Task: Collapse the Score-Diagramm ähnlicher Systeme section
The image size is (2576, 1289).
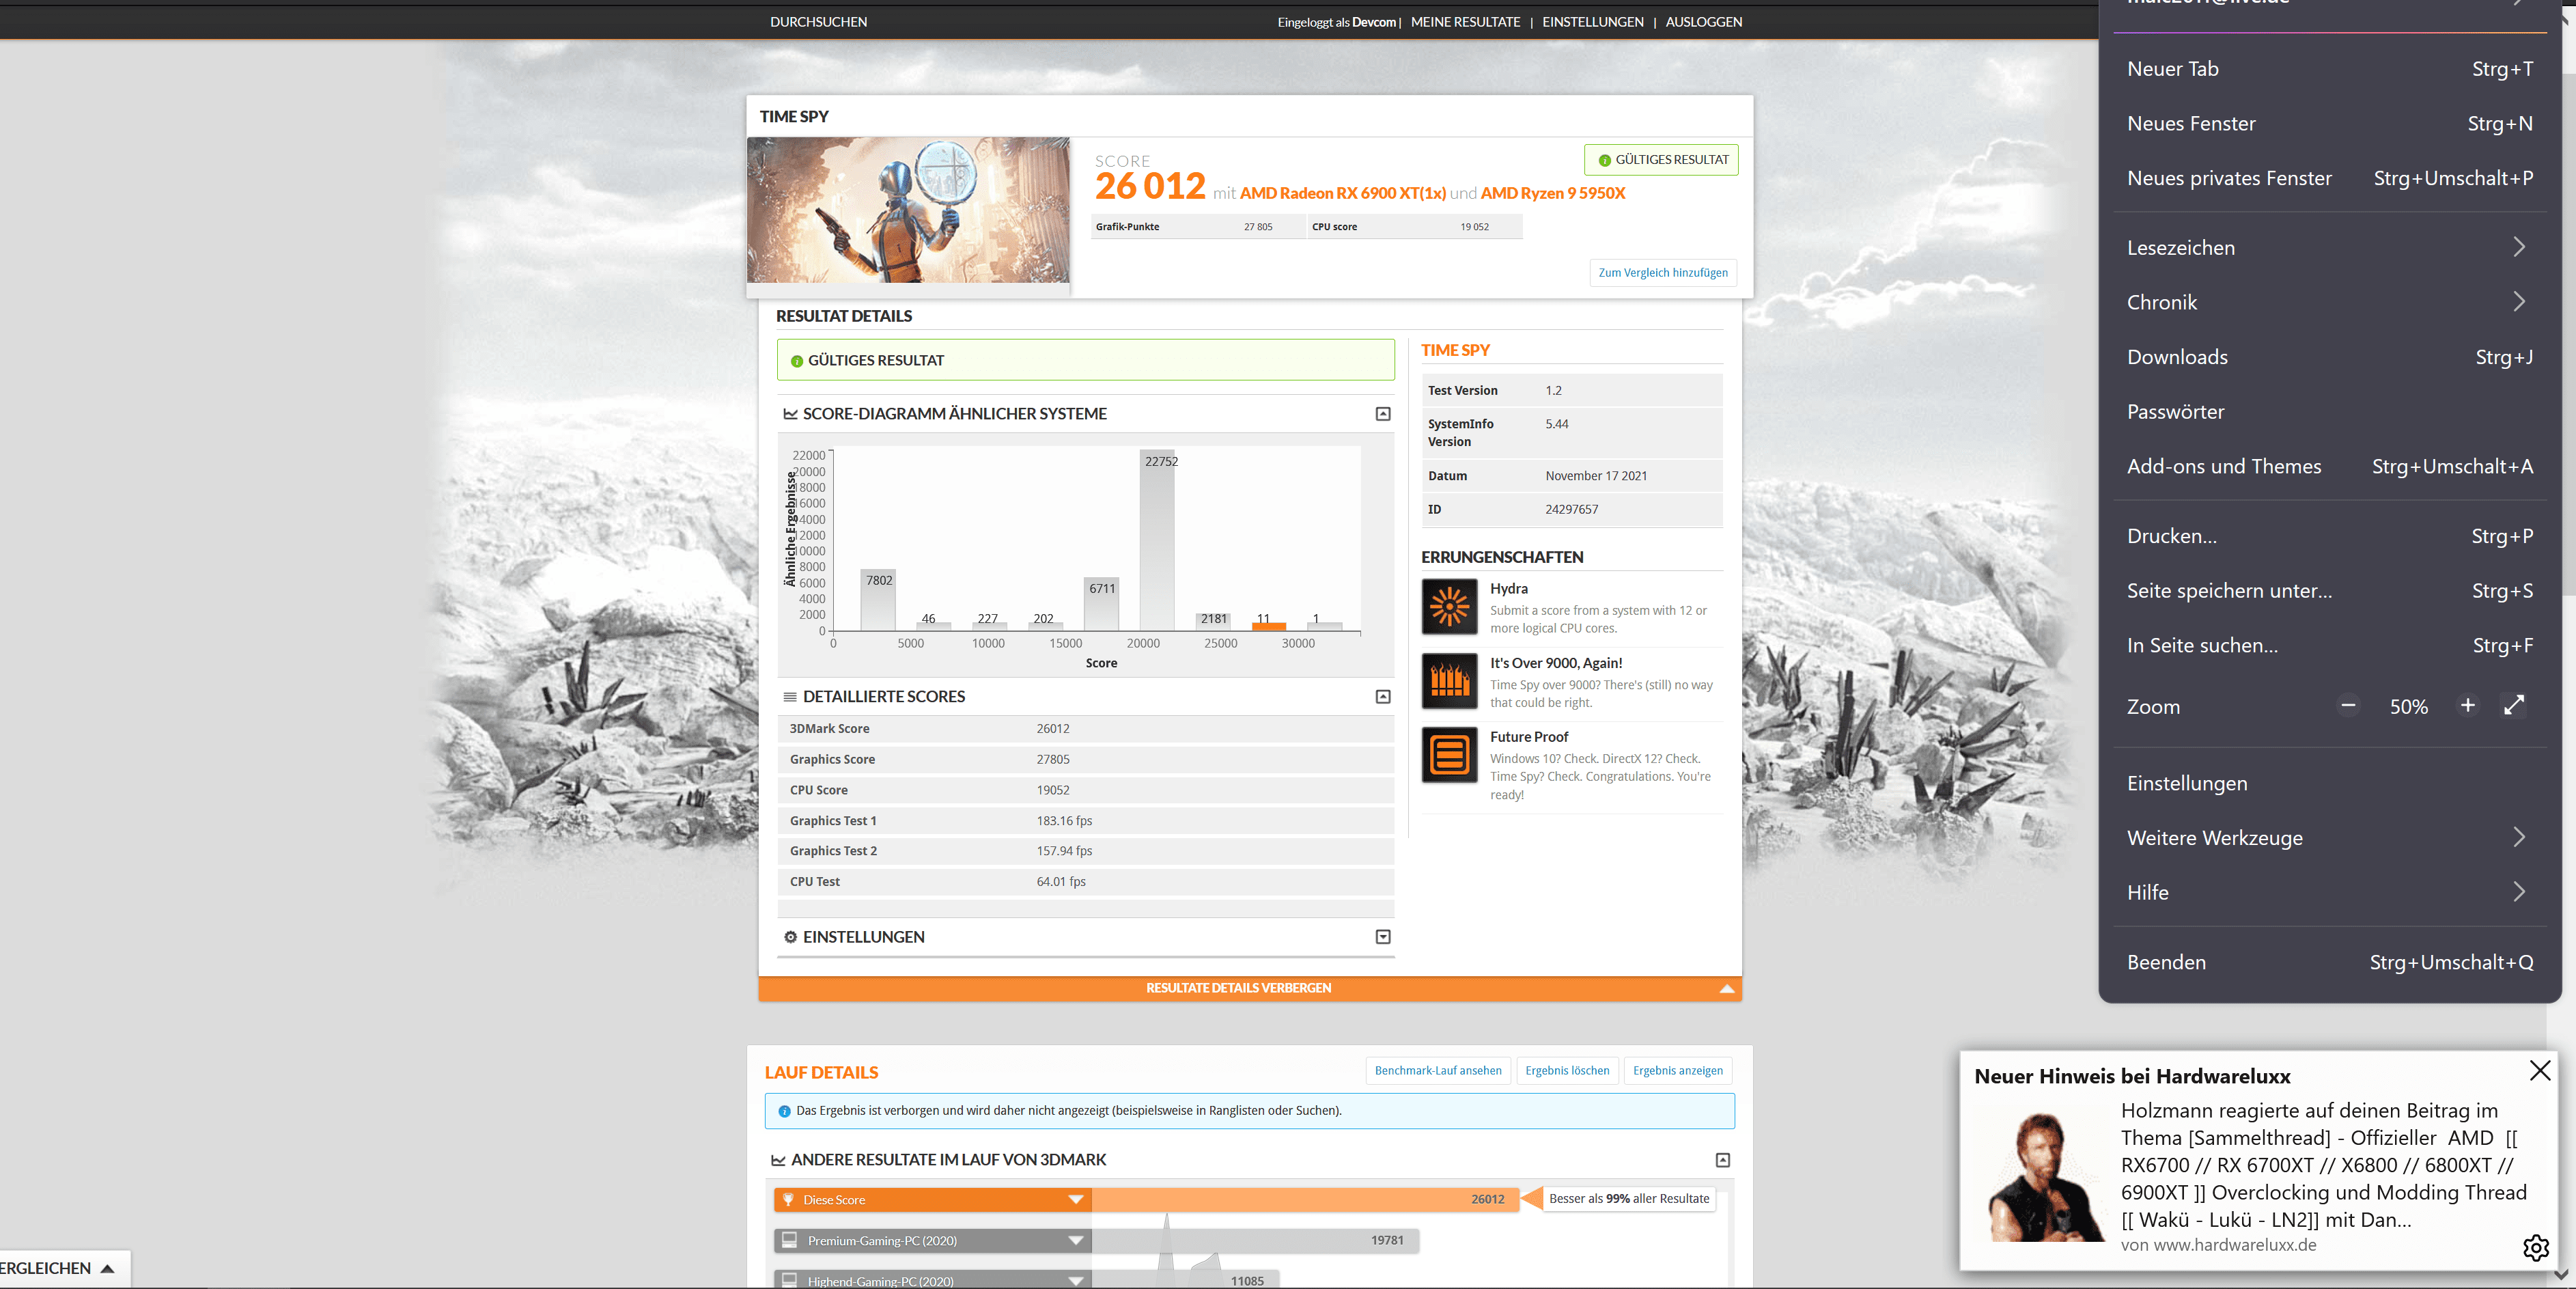Action: pos(1383,414)
